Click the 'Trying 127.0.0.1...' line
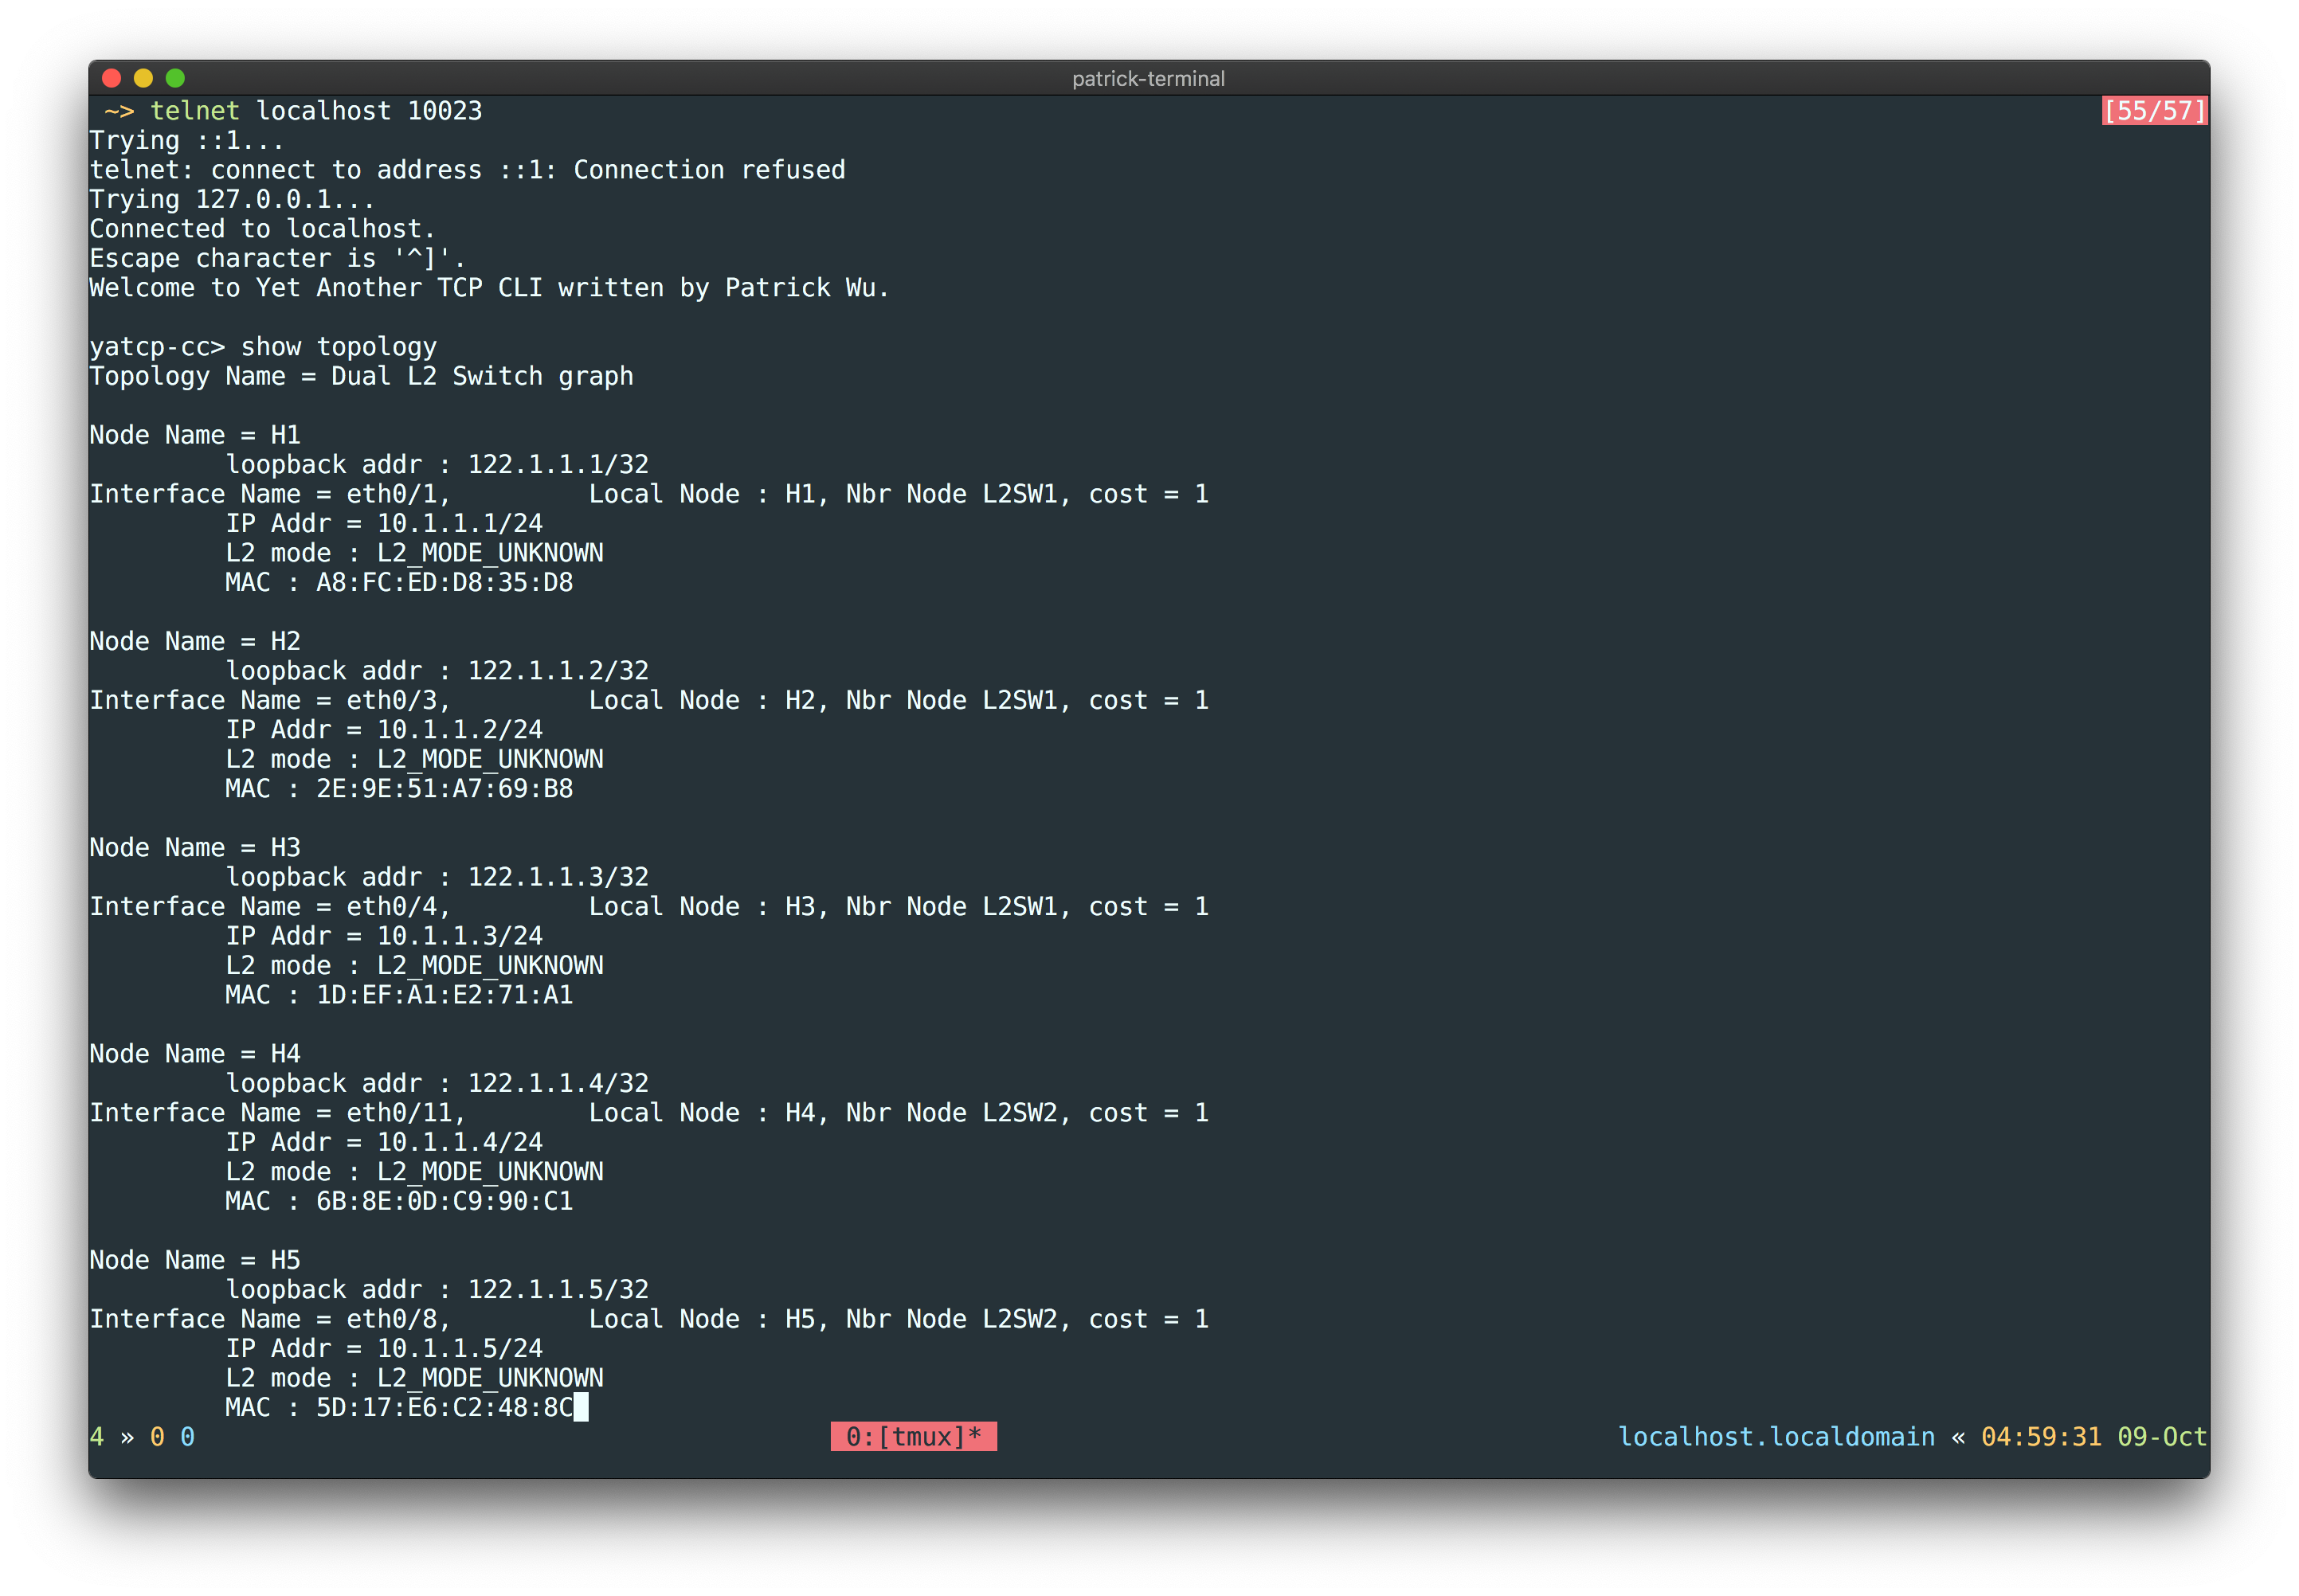This screenshot has height=1596, width=2299. pos(232,199)
